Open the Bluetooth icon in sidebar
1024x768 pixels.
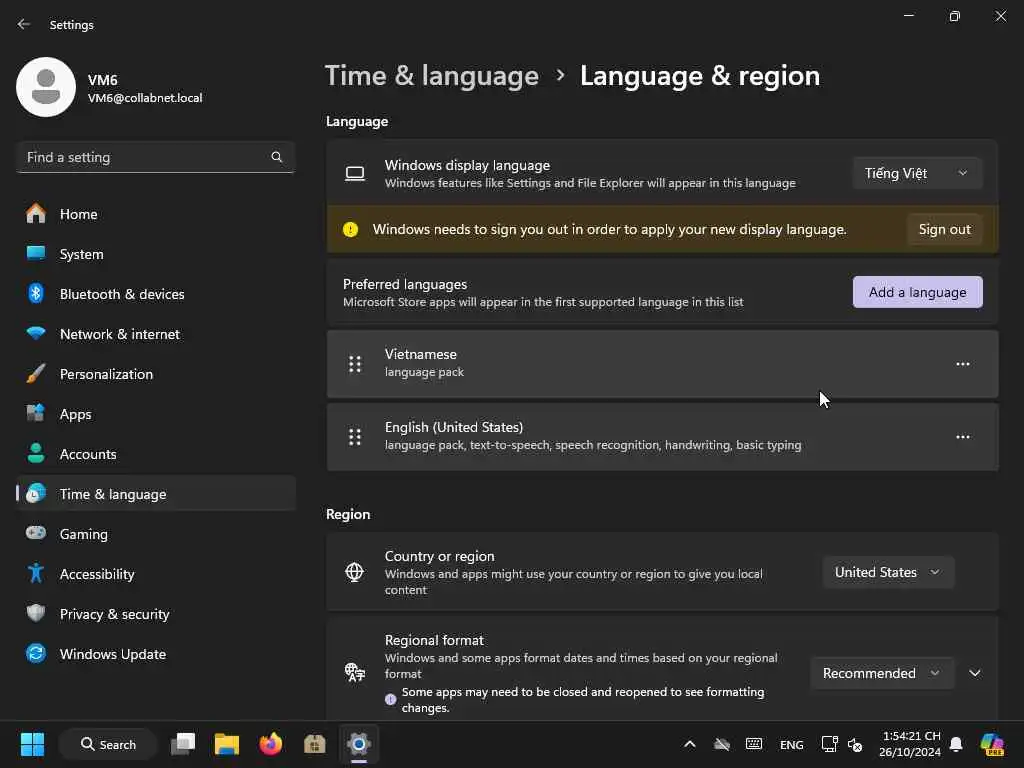(x=36, y=293)
